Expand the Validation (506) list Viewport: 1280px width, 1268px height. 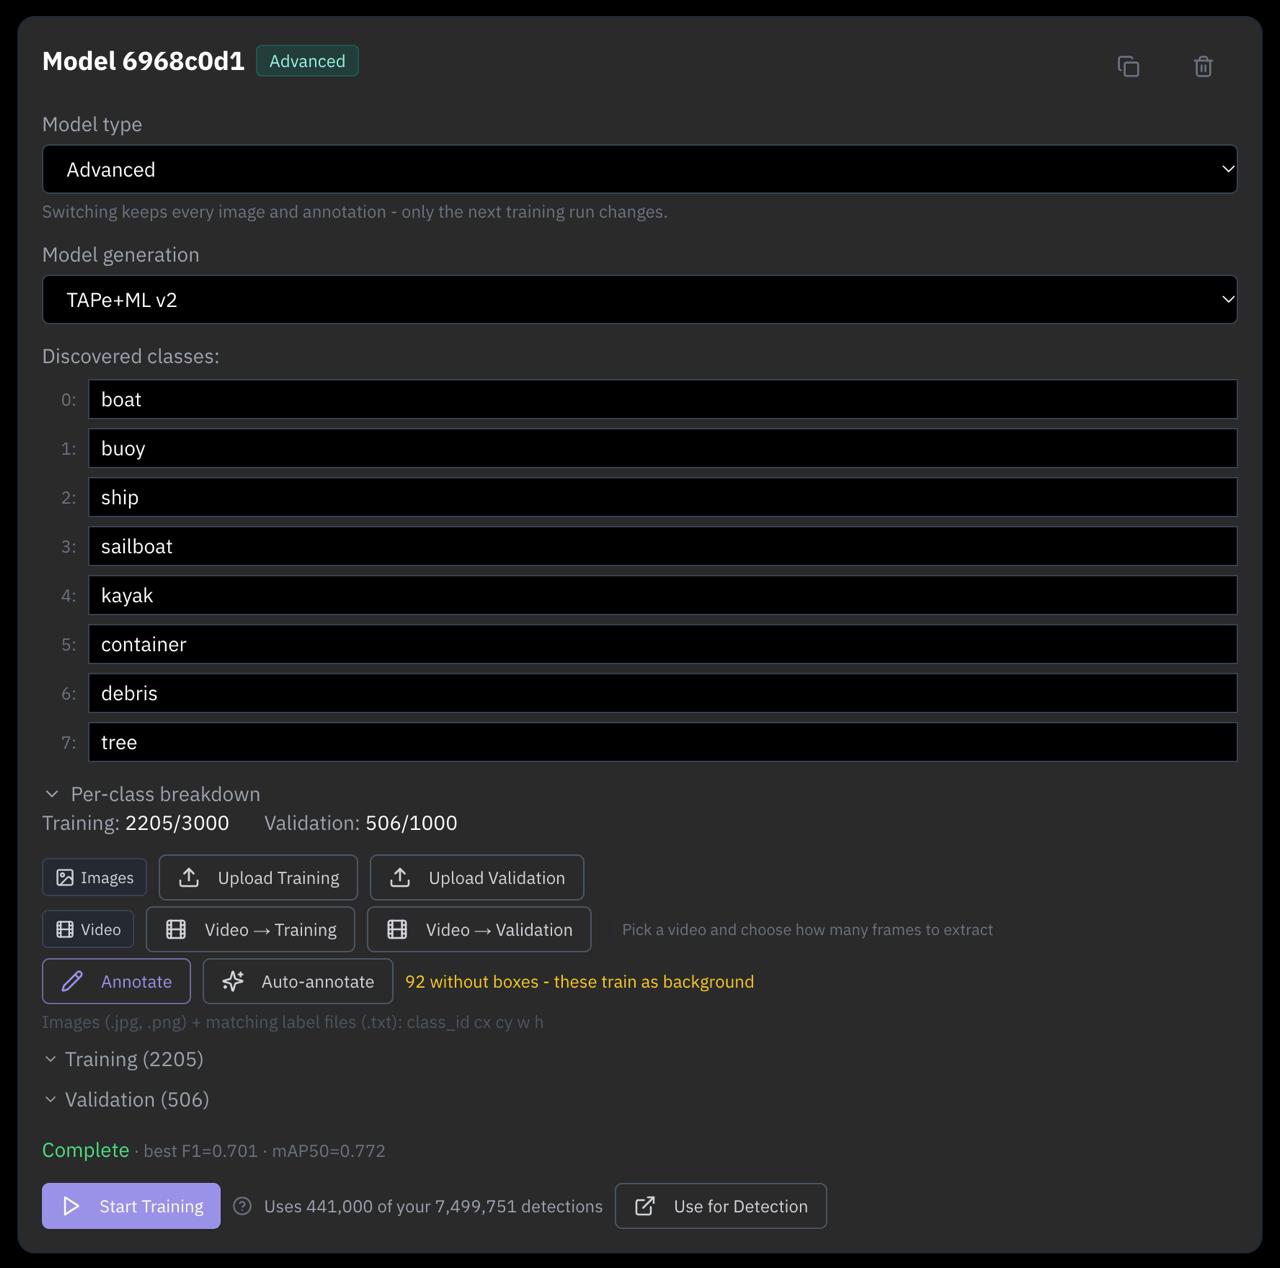126,1099
